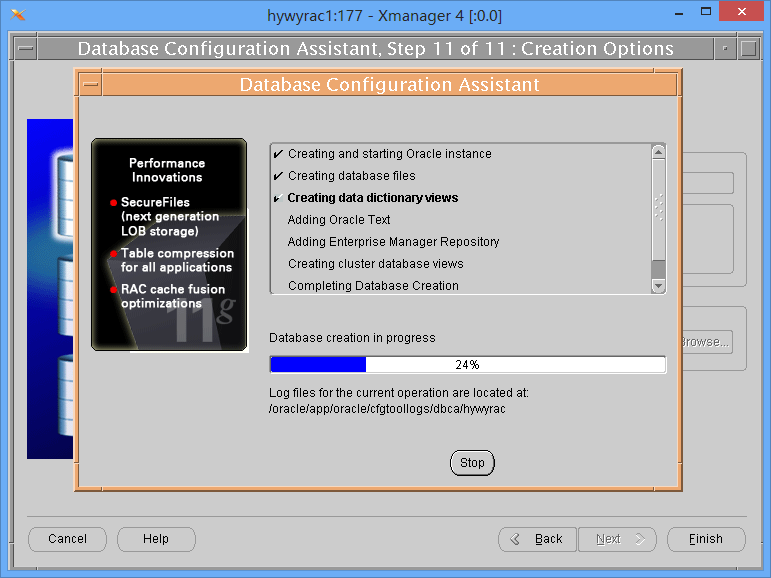Image resolution: width=771 pixels, height=578 pixels.
Task: Select 'Adding Enterprise Manager Repository' step
Action: 393,242
